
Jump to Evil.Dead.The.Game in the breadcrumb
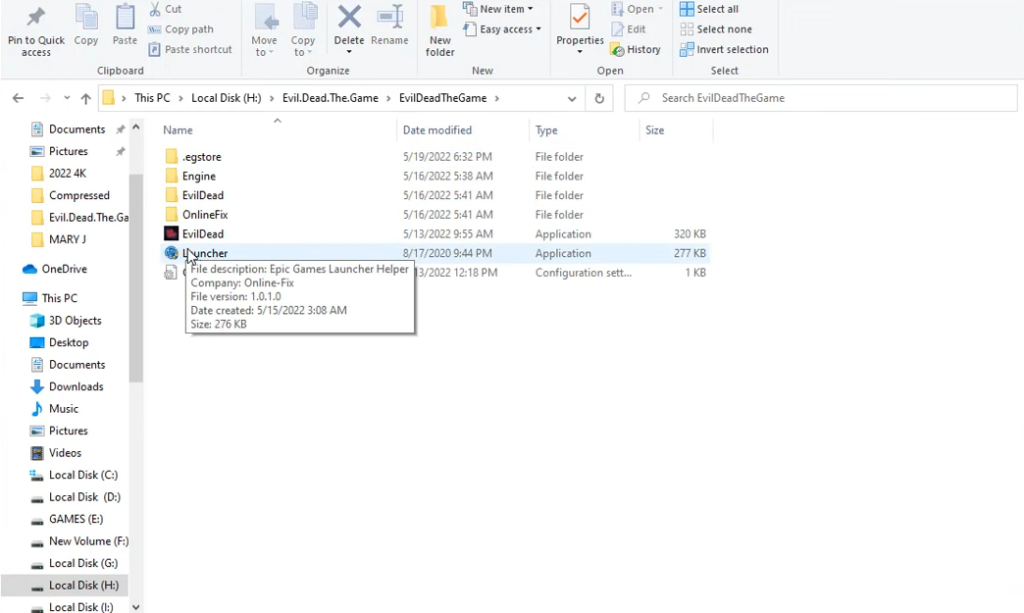pyautogui.click(x=330, y=98)
